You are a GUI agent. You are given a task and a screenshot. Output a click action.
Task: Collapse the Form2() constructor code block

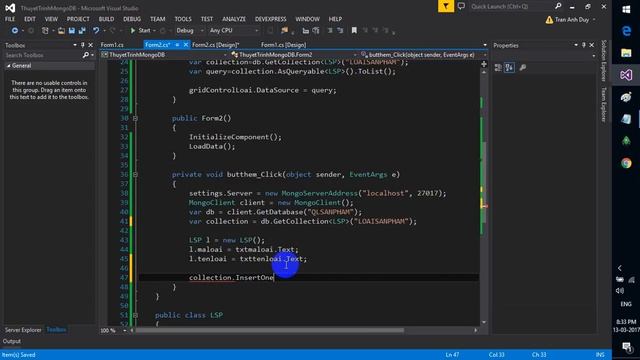click(135, 118)
